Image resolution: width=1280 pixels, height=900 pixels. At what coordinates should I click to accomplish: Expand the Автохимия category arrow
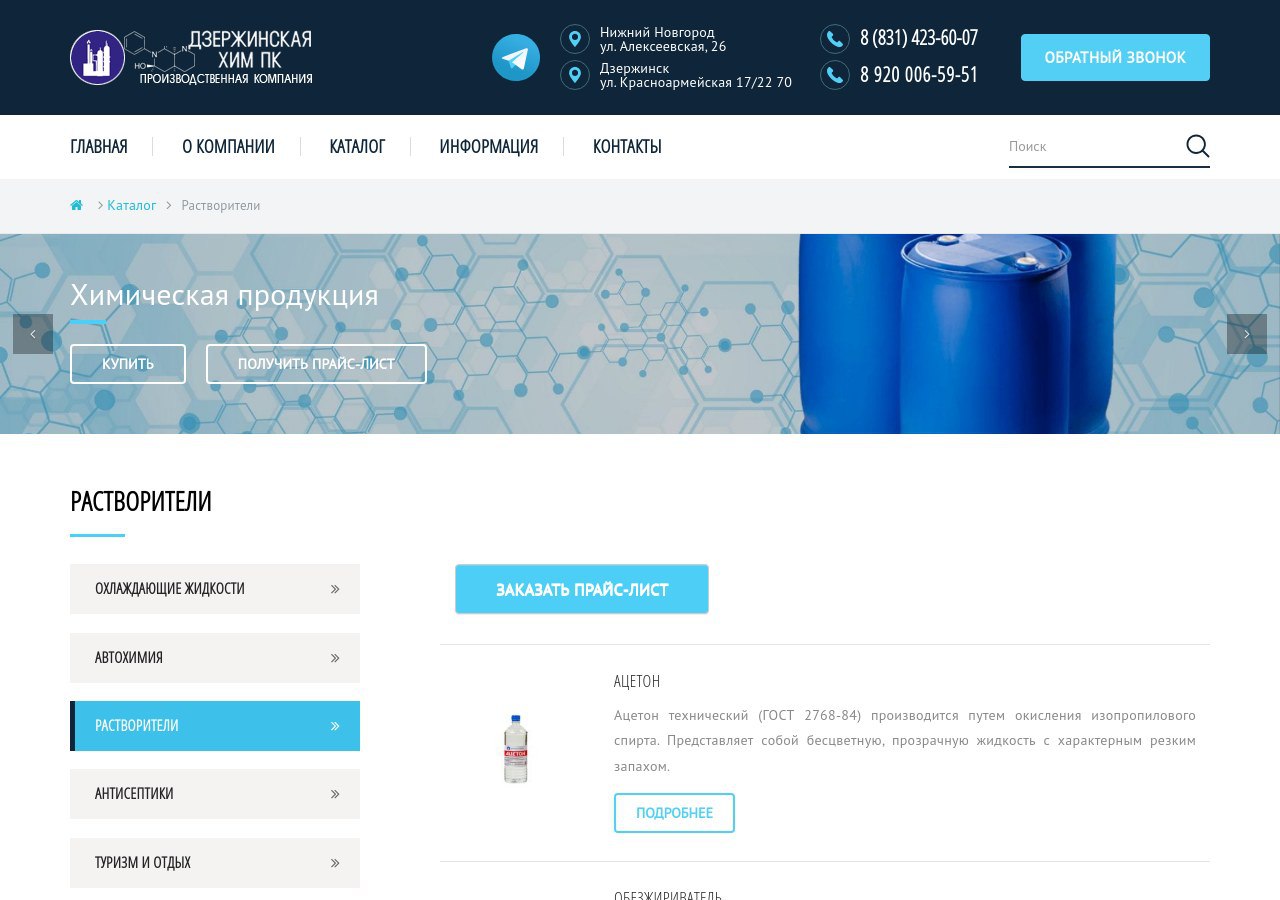(x=335, y=658)
